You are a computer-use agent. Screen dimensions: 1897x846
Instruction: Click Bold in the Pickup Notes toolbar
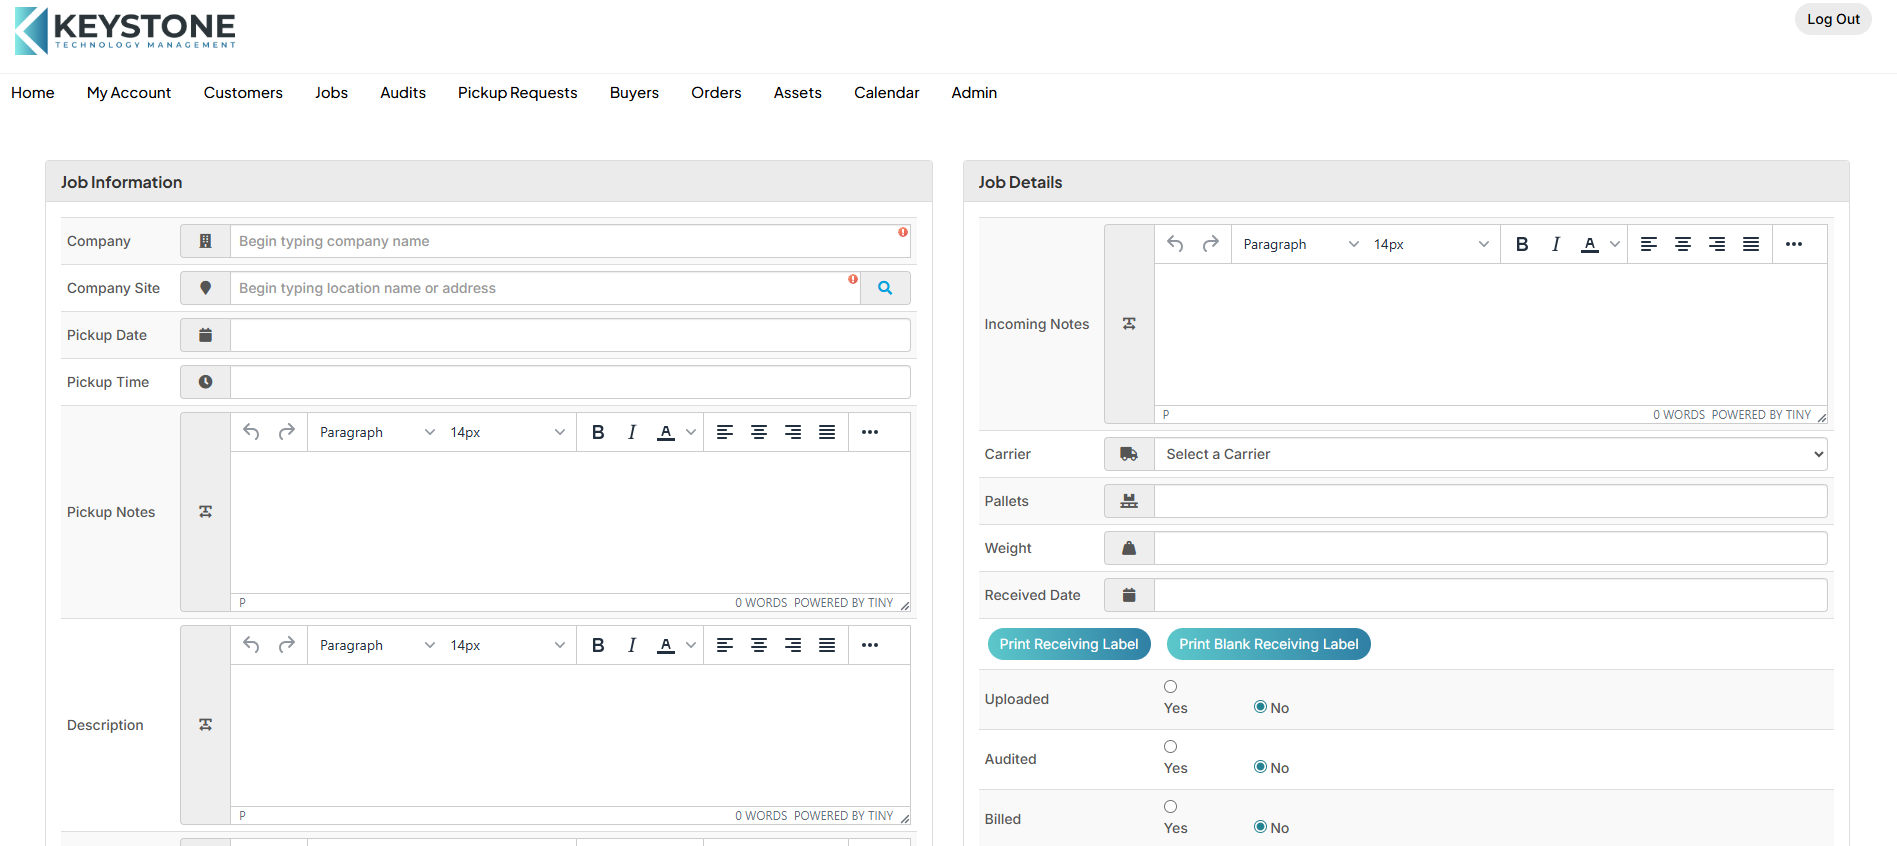click(598, 432)
